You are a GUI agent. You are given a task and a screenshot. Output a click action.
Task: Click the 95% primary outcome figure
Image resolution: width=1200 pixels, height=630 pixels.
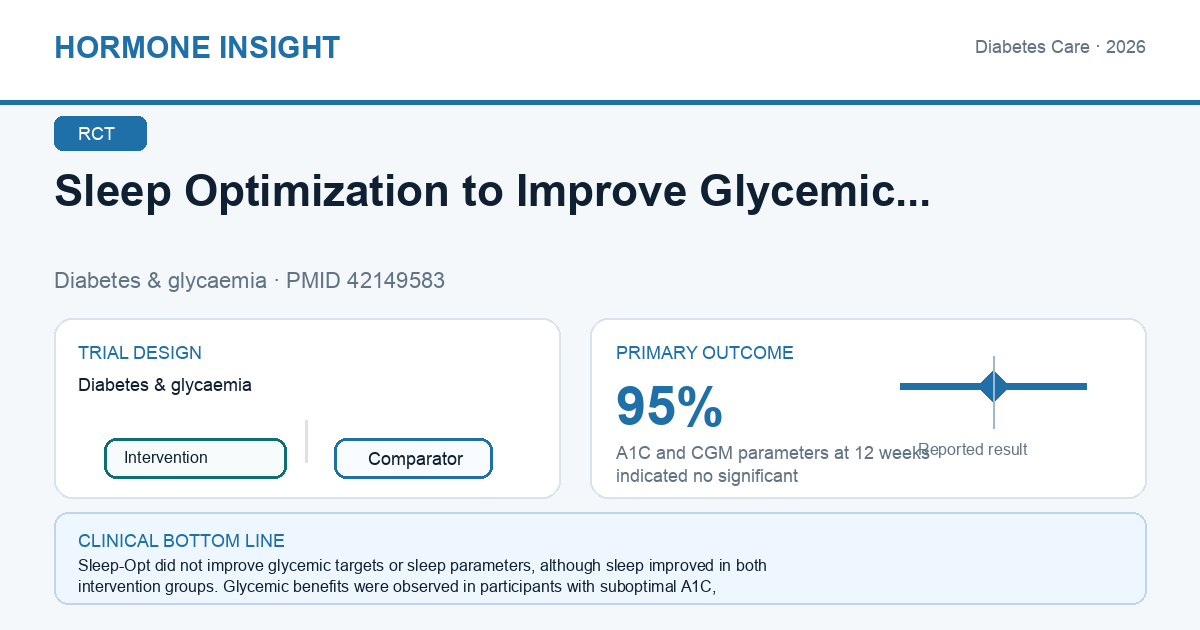tap(669, 407)
